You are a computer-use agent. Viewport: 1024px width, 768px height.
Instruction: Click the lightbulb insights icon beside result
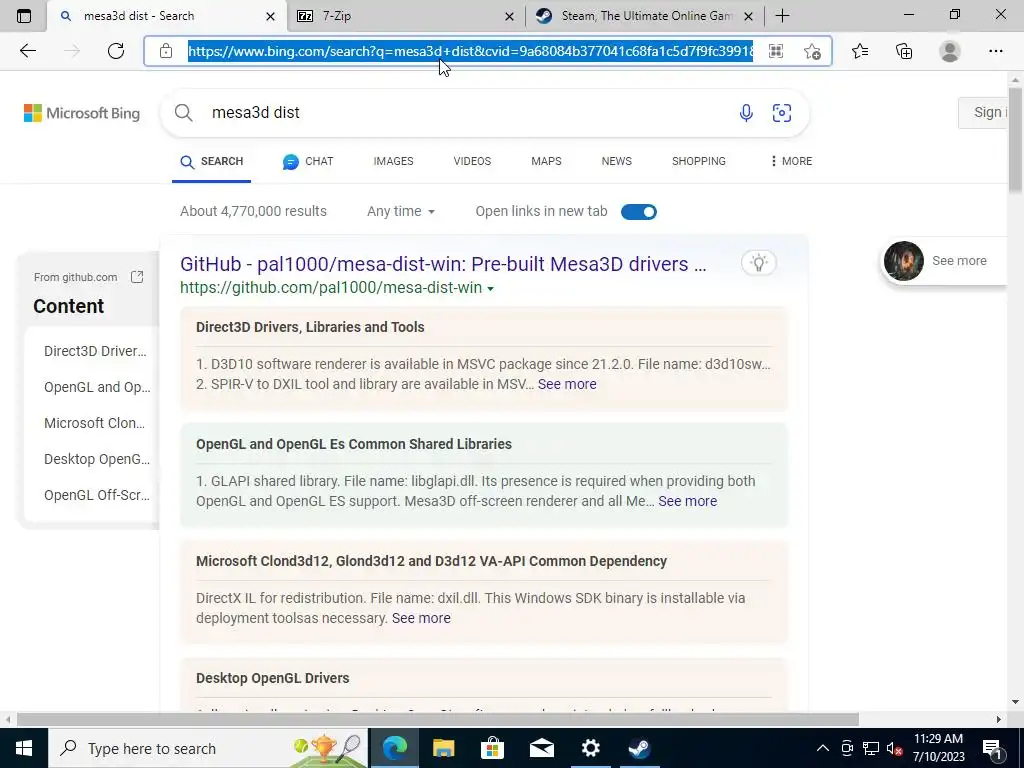pos(758,263)
